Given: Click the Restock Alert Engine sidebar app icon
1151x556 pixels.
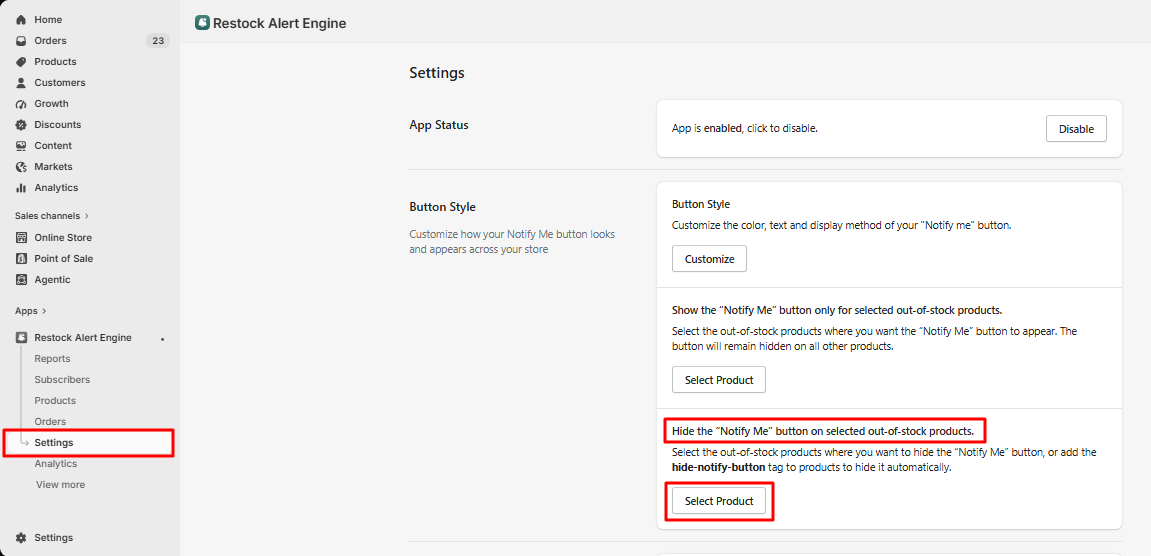Looking at the screenshot, I should 21,338.
